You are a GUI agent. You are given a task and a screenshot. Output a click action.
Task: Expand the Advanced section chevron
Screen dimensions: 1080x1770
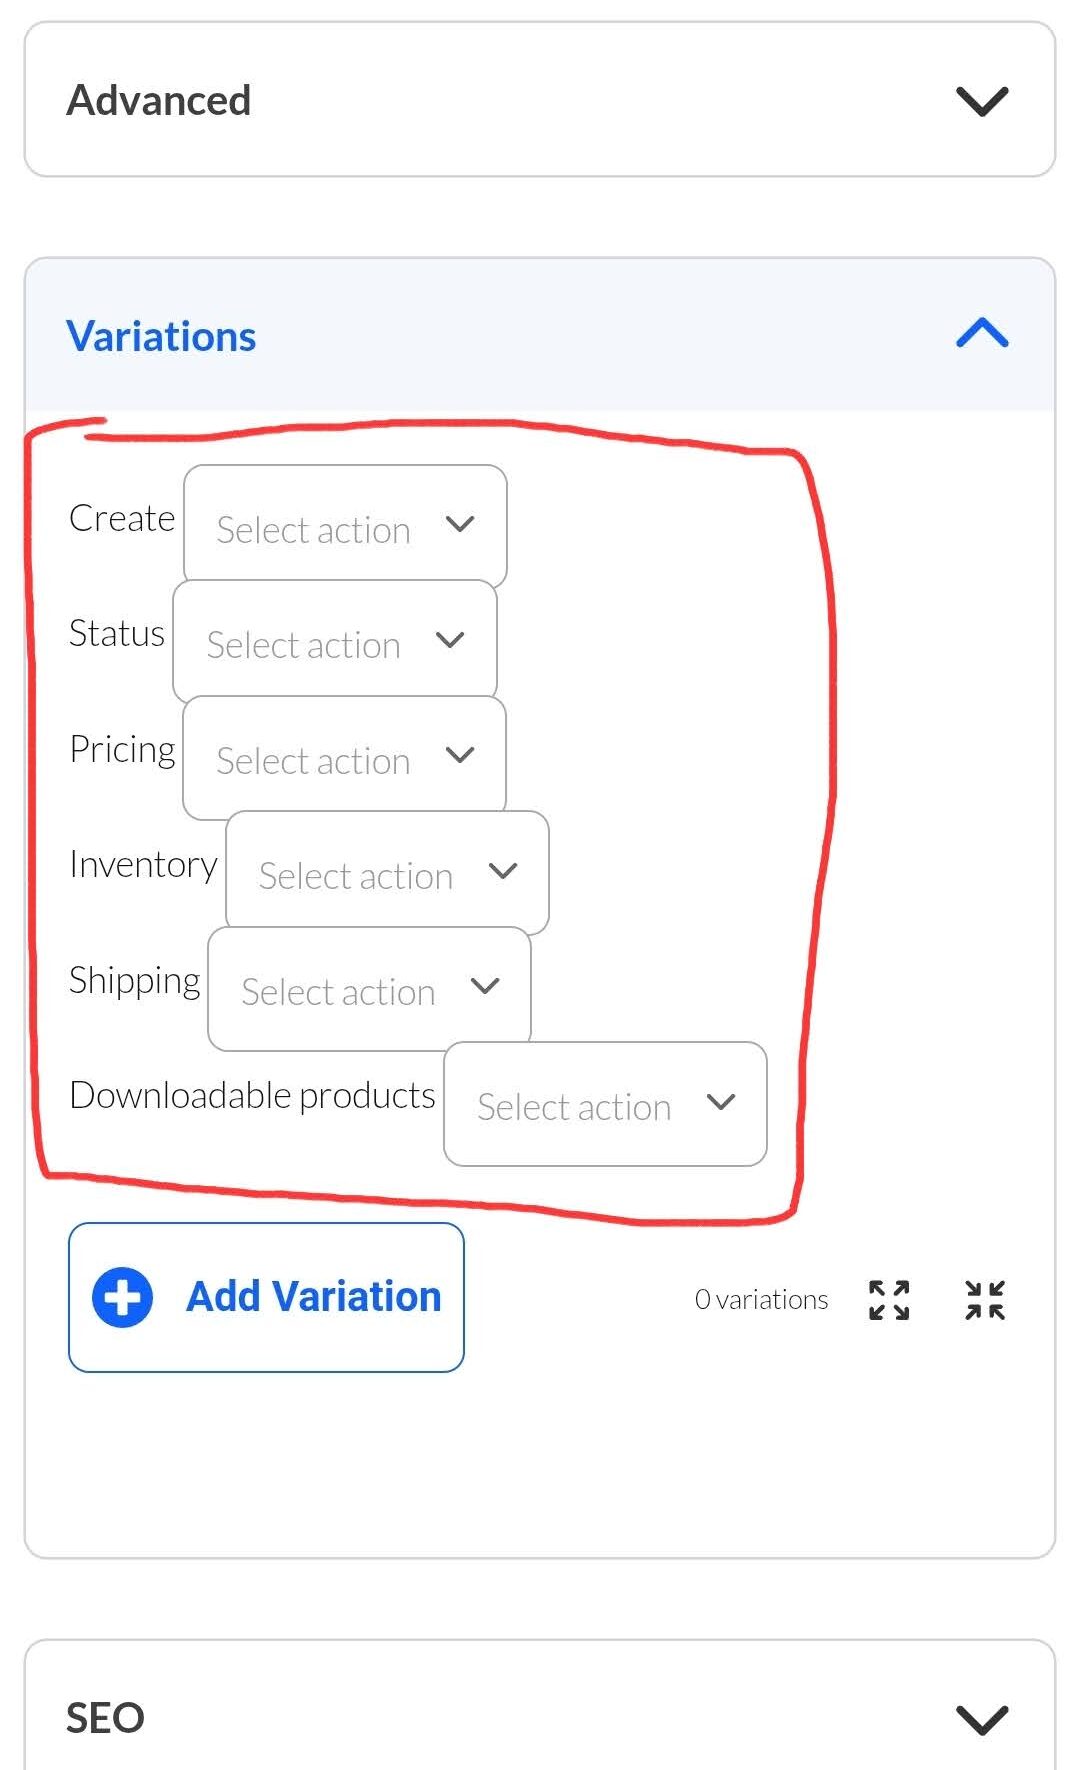click(x=982, y=101)
